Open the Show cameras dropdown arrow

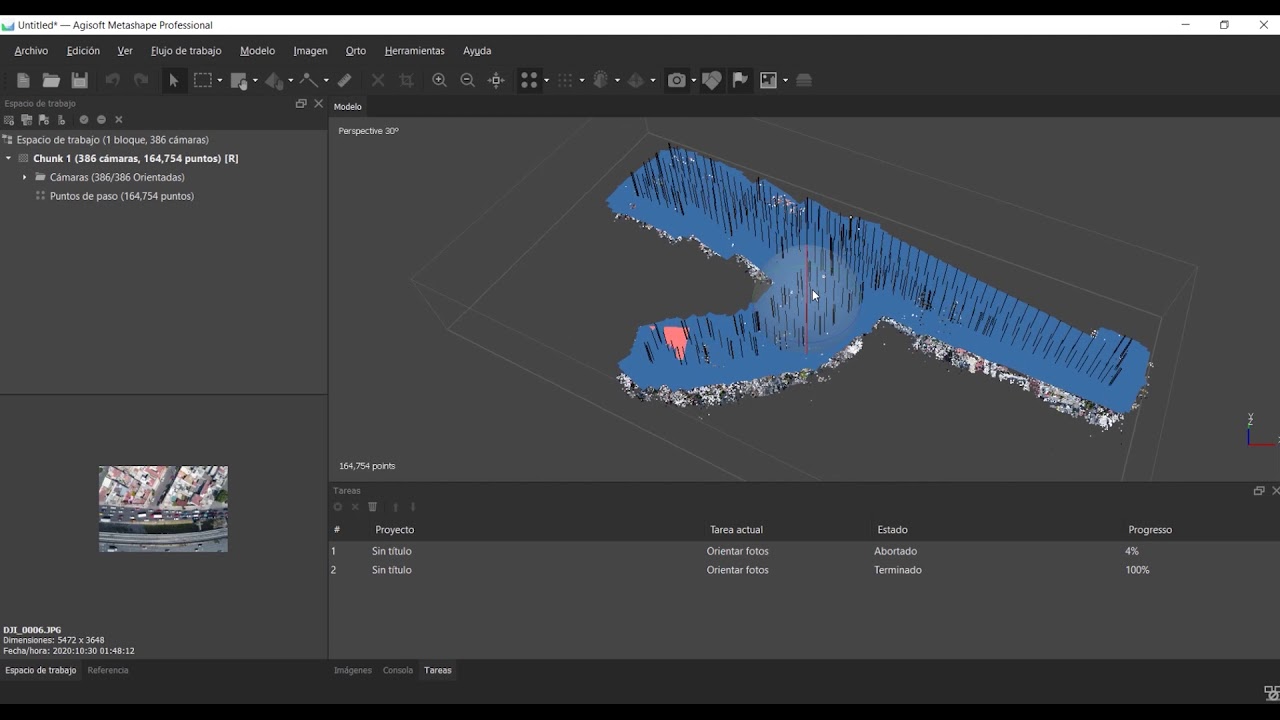694,81
